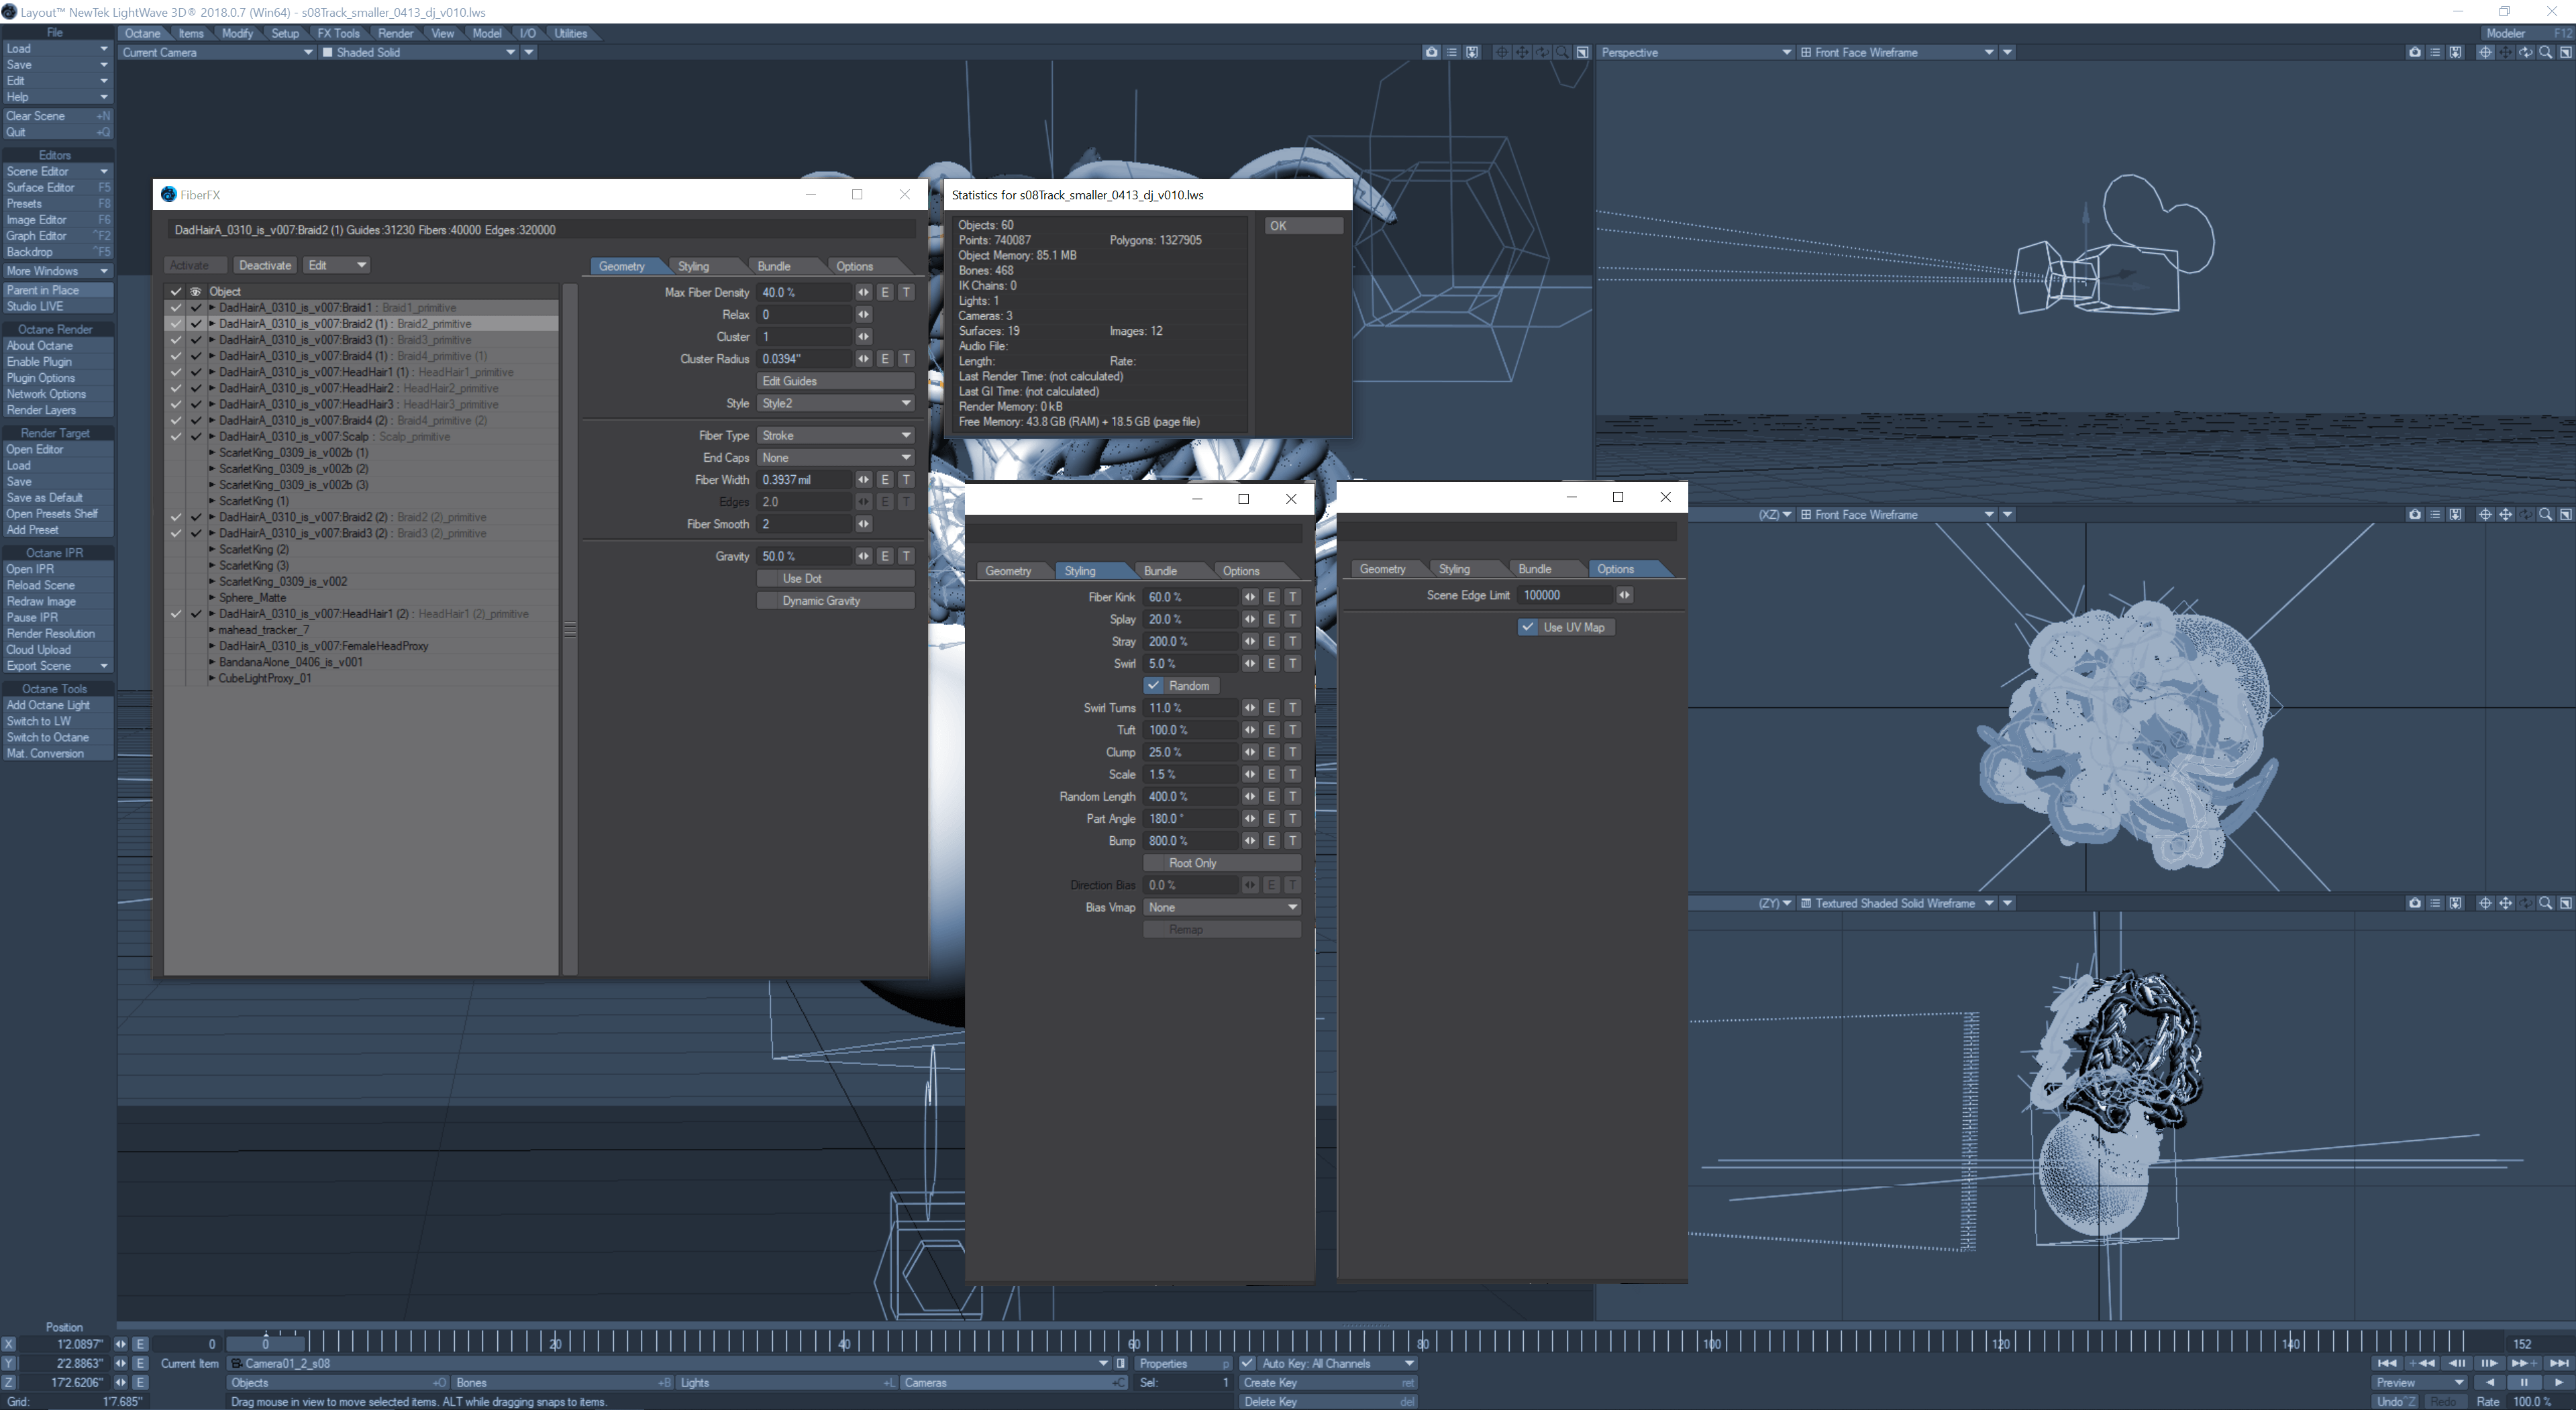The image size is (2576, 1410).
Task: Open the FX Tools menu tab
Action: (338, 33)
